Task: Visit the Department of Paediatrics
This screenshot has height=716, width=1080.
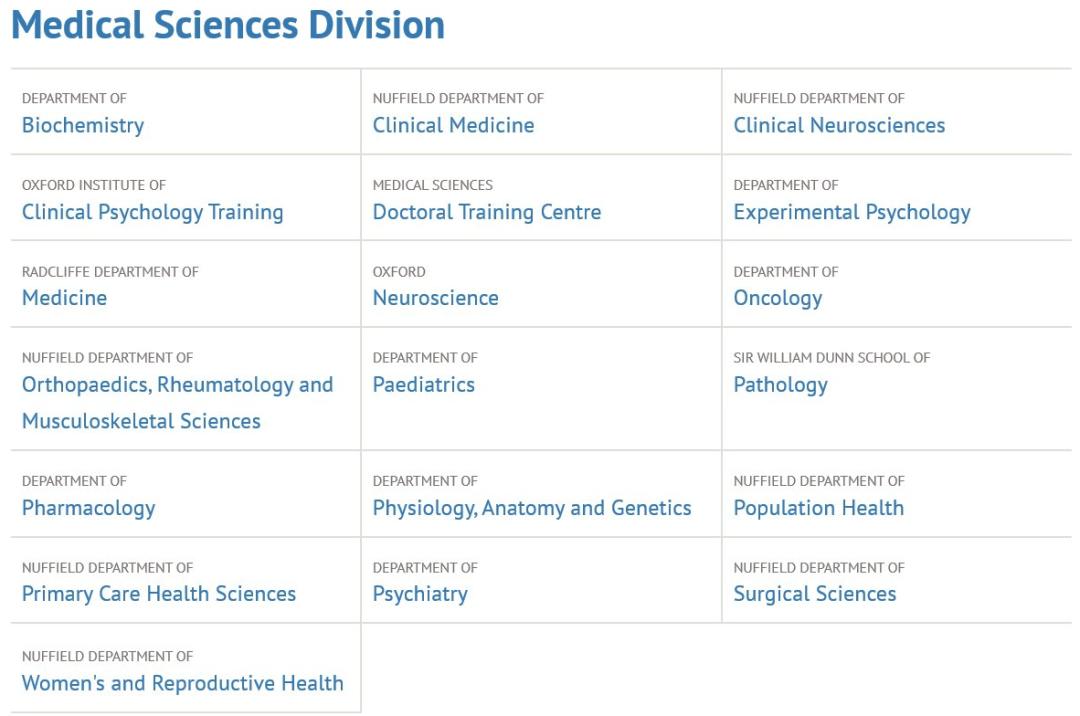Action: [x=423, y=385]
